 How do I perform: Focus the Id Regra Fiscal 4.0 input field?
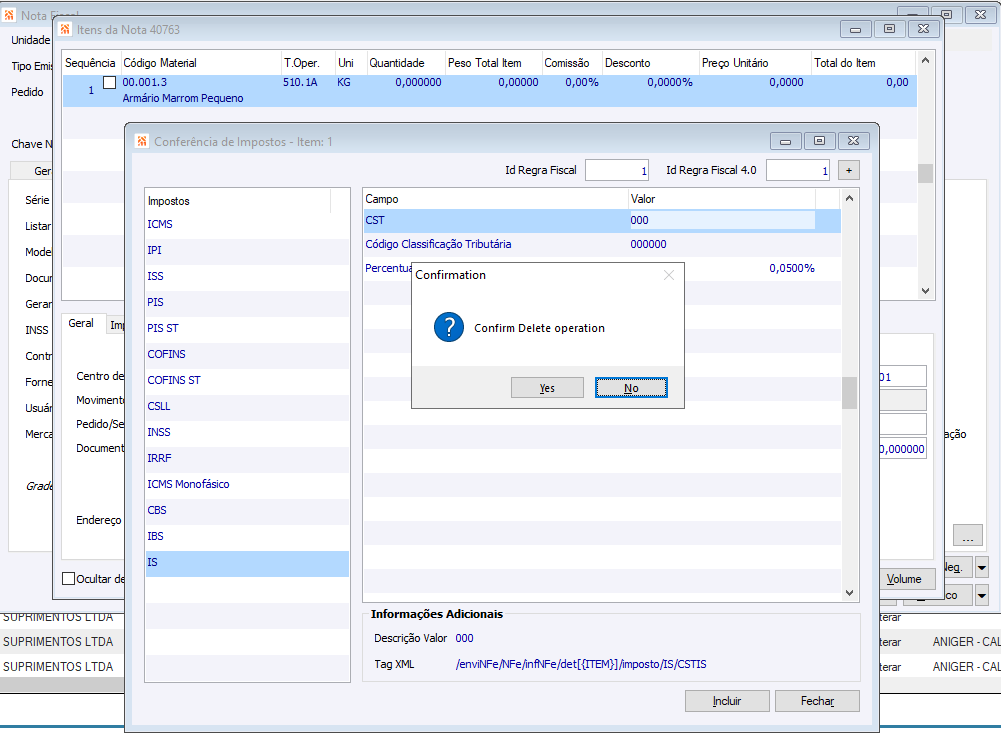click(x=798, y=170)
